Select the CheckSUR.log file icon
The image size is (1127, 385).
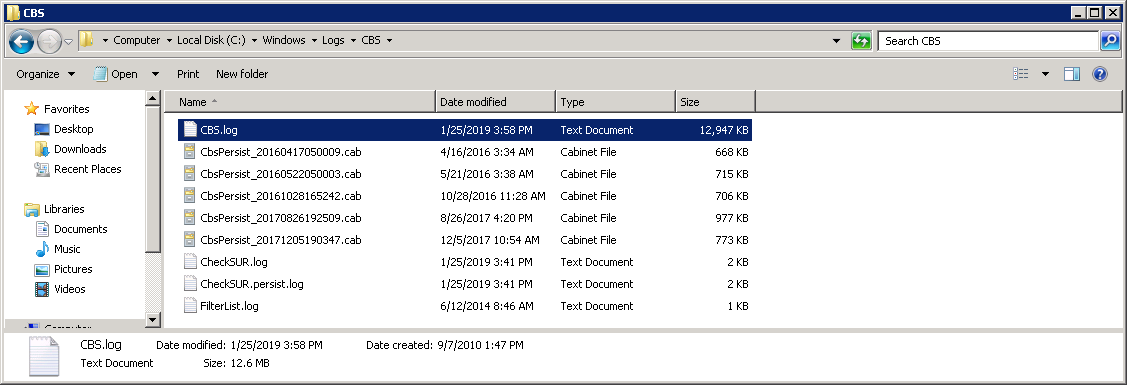[190, 262]
